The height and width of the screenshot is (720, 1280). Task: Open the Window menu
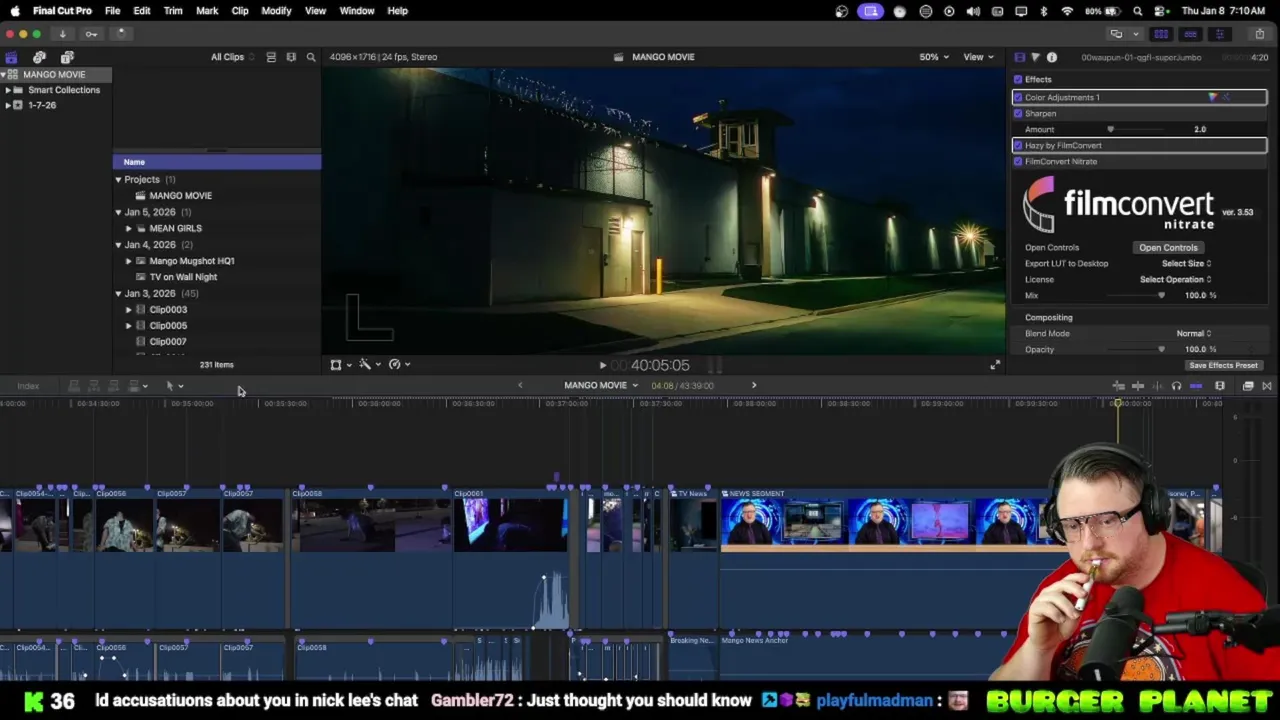click(356, 11)
